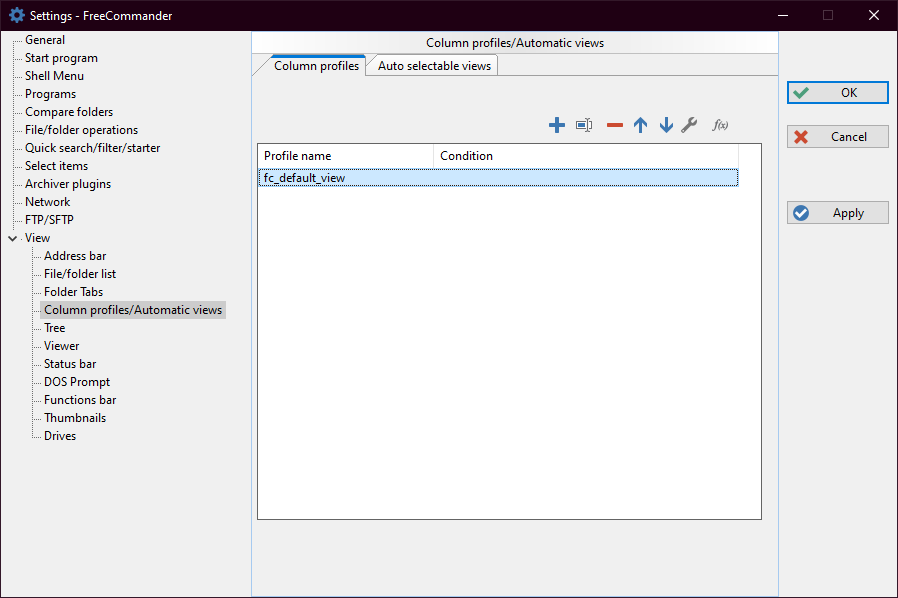The width and height of the screenshot is (898, 598).
Task: Click the Condition column header
Action: [x=585, y=156]
